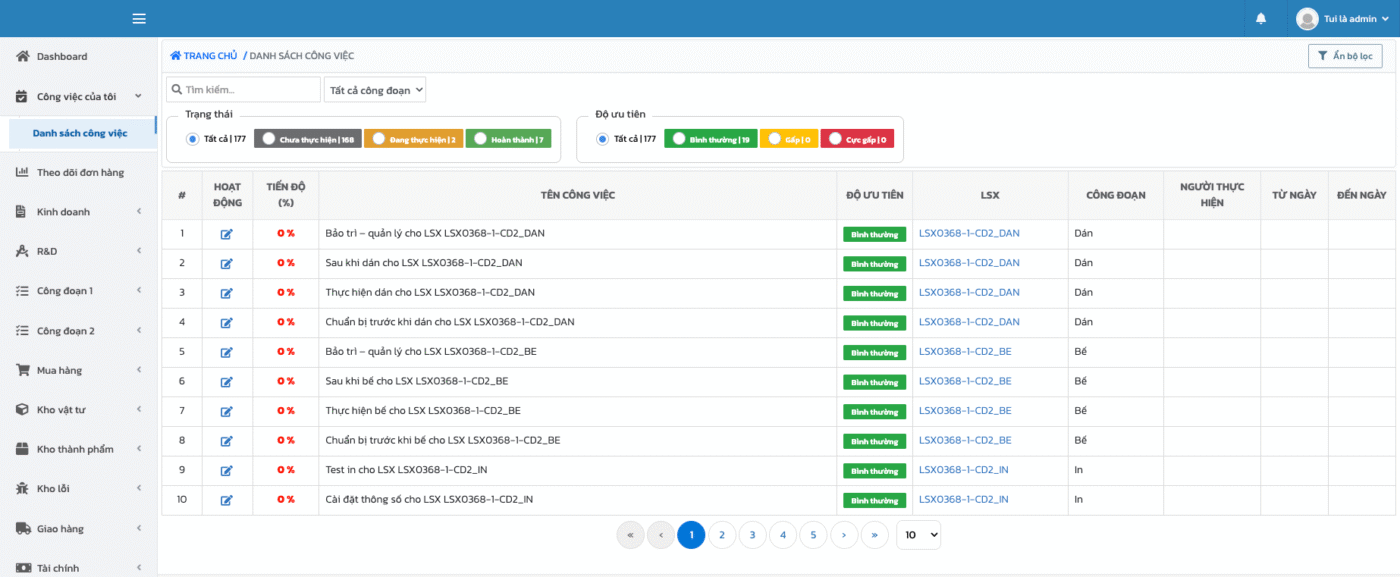The height and width of the screenshot is (577, 1400).
Task: Open 'Theo dõi đơn hàng' menu item
Action: (x=80, y=172)
